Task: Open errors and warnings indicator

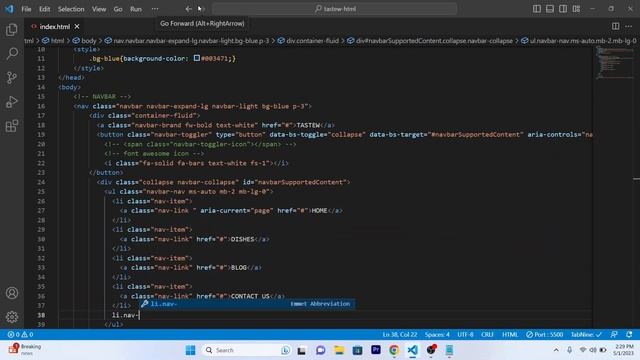Action: (20, 334)
